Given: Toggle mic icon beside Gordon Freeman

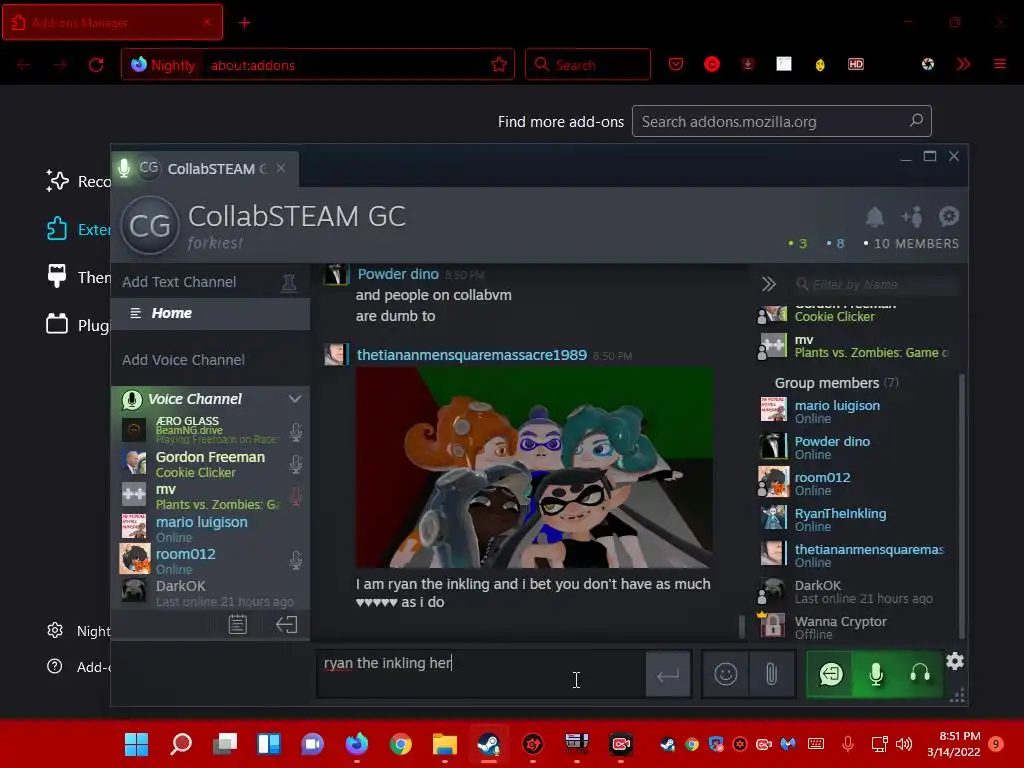Looking at the screenshot, I should (x=296, y=464).
